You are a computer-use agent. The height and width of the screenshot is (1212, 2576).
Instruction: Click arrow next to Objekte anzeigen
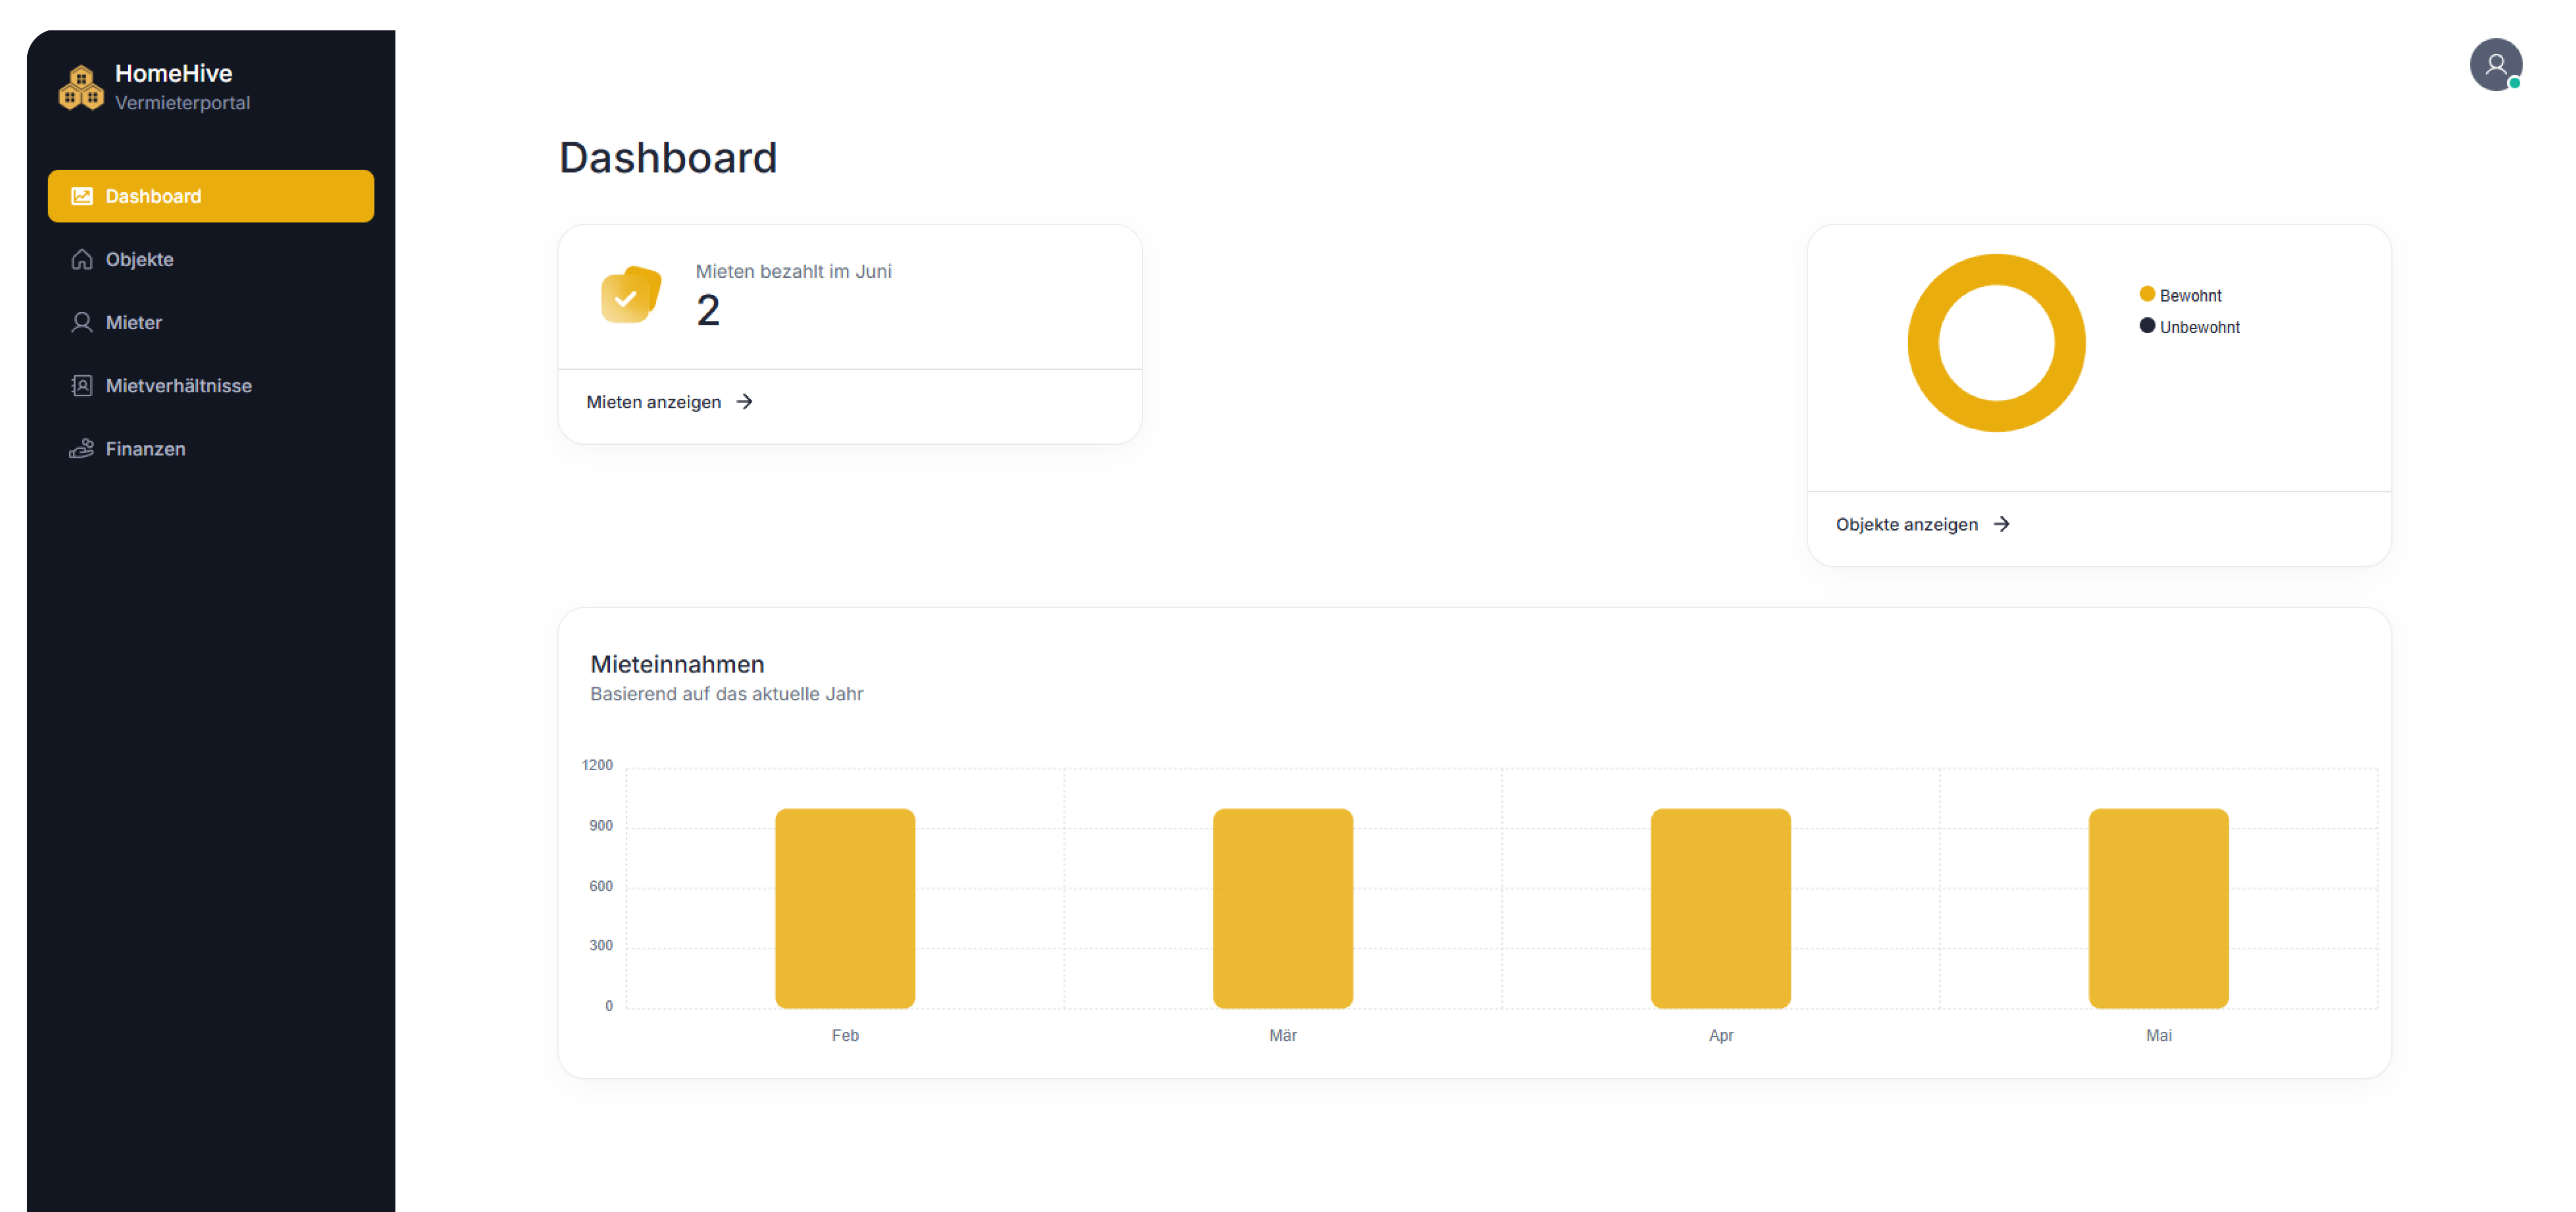point(2001,524)
